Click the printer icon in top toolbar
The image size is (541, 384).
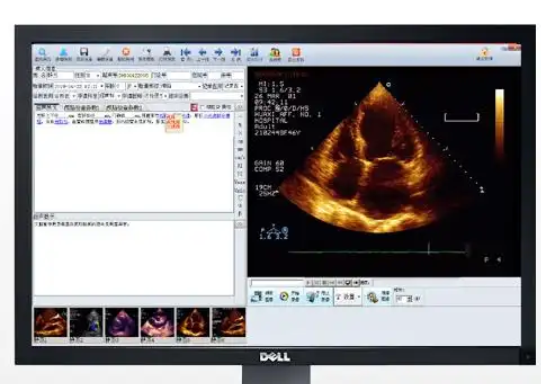pyautogui.click(x=167, y=52)
